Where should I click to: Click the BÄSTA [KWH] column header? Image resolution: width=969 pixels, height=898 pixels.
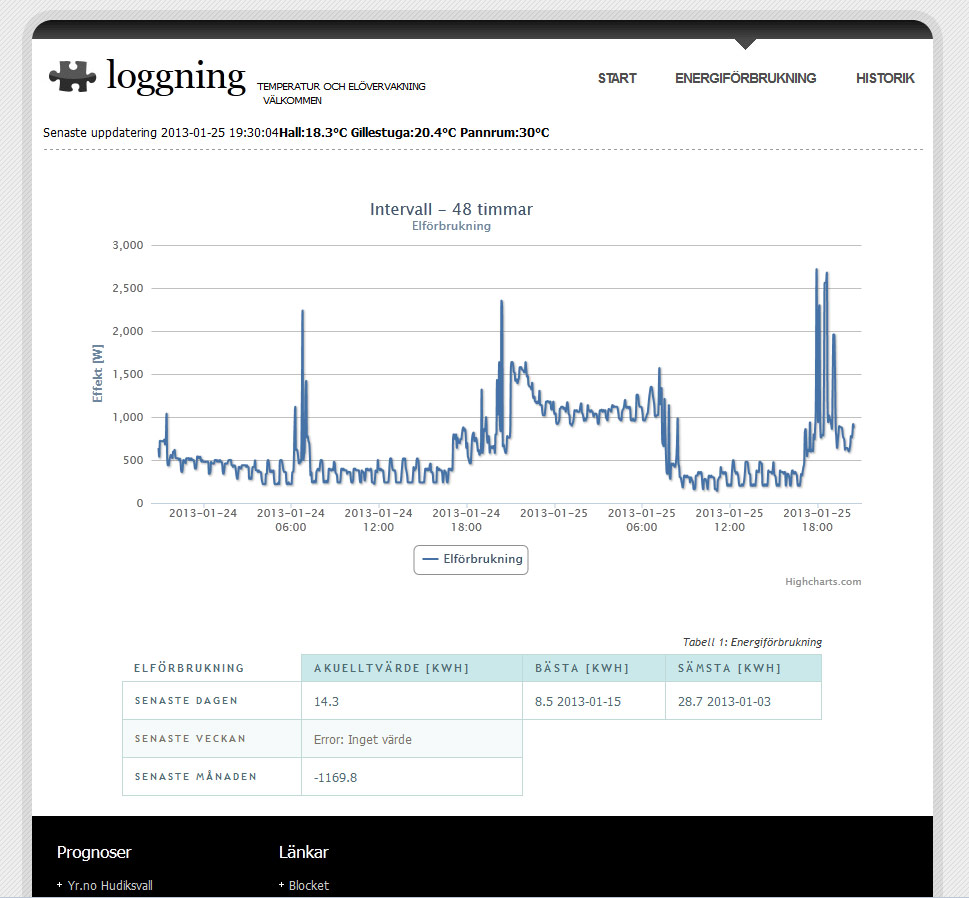(x=581, y=668)
